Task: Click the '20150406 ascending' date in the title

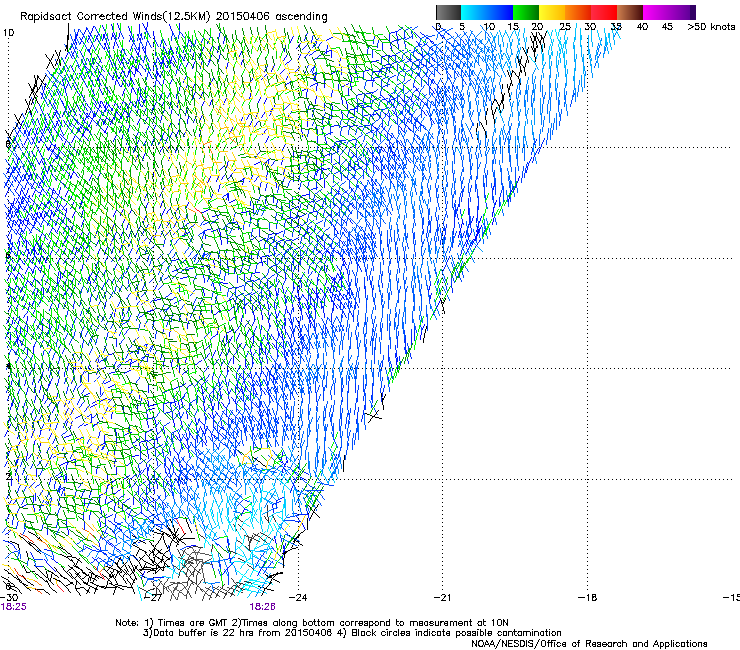Action: coord(272,16)
